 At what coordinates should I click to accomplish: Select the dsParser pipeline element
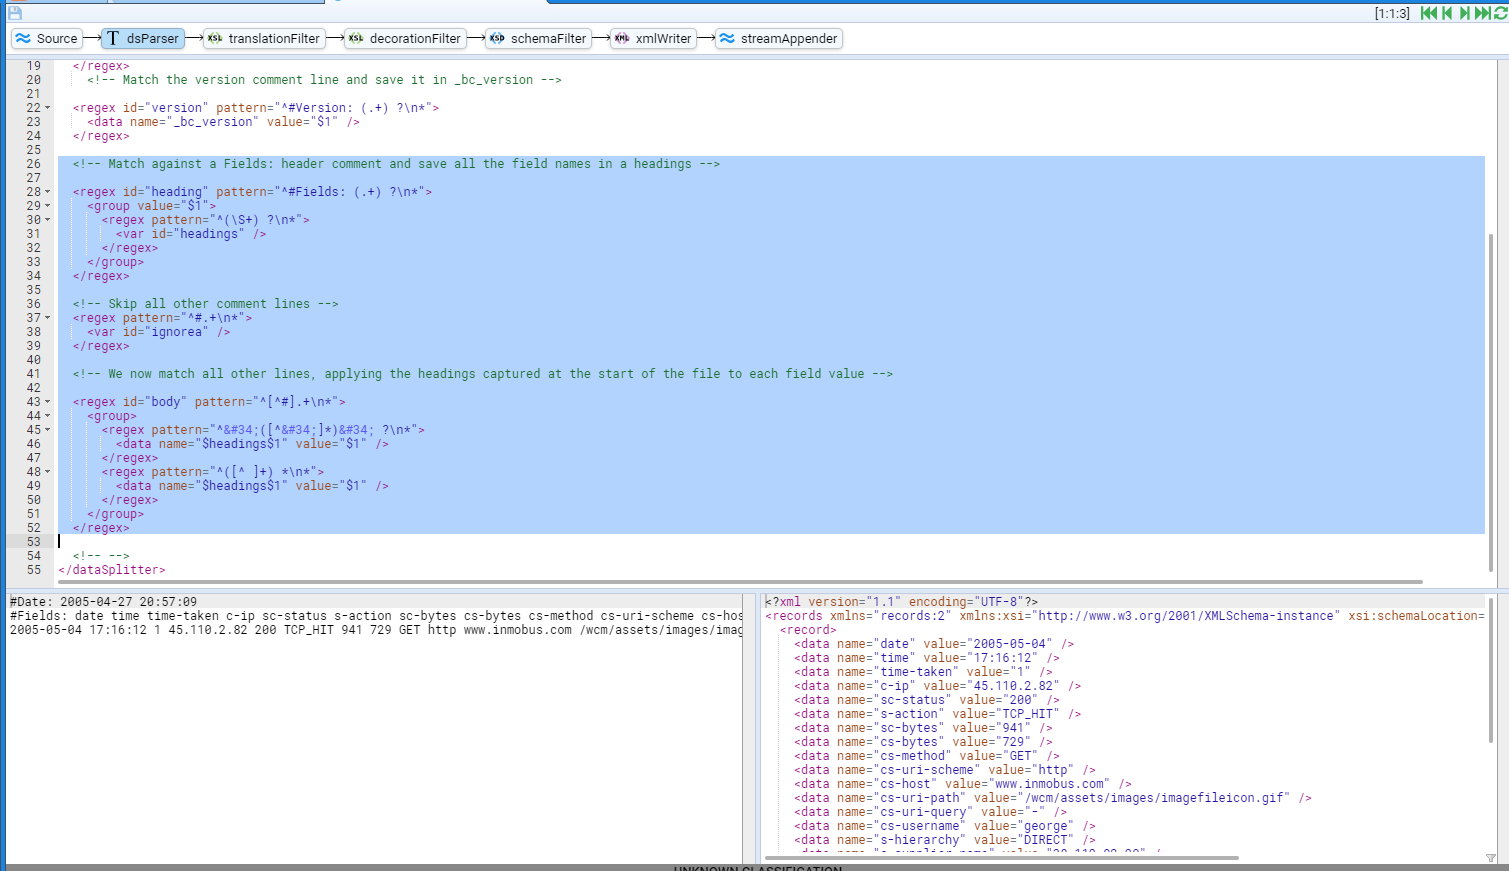(x=143, y=39)
